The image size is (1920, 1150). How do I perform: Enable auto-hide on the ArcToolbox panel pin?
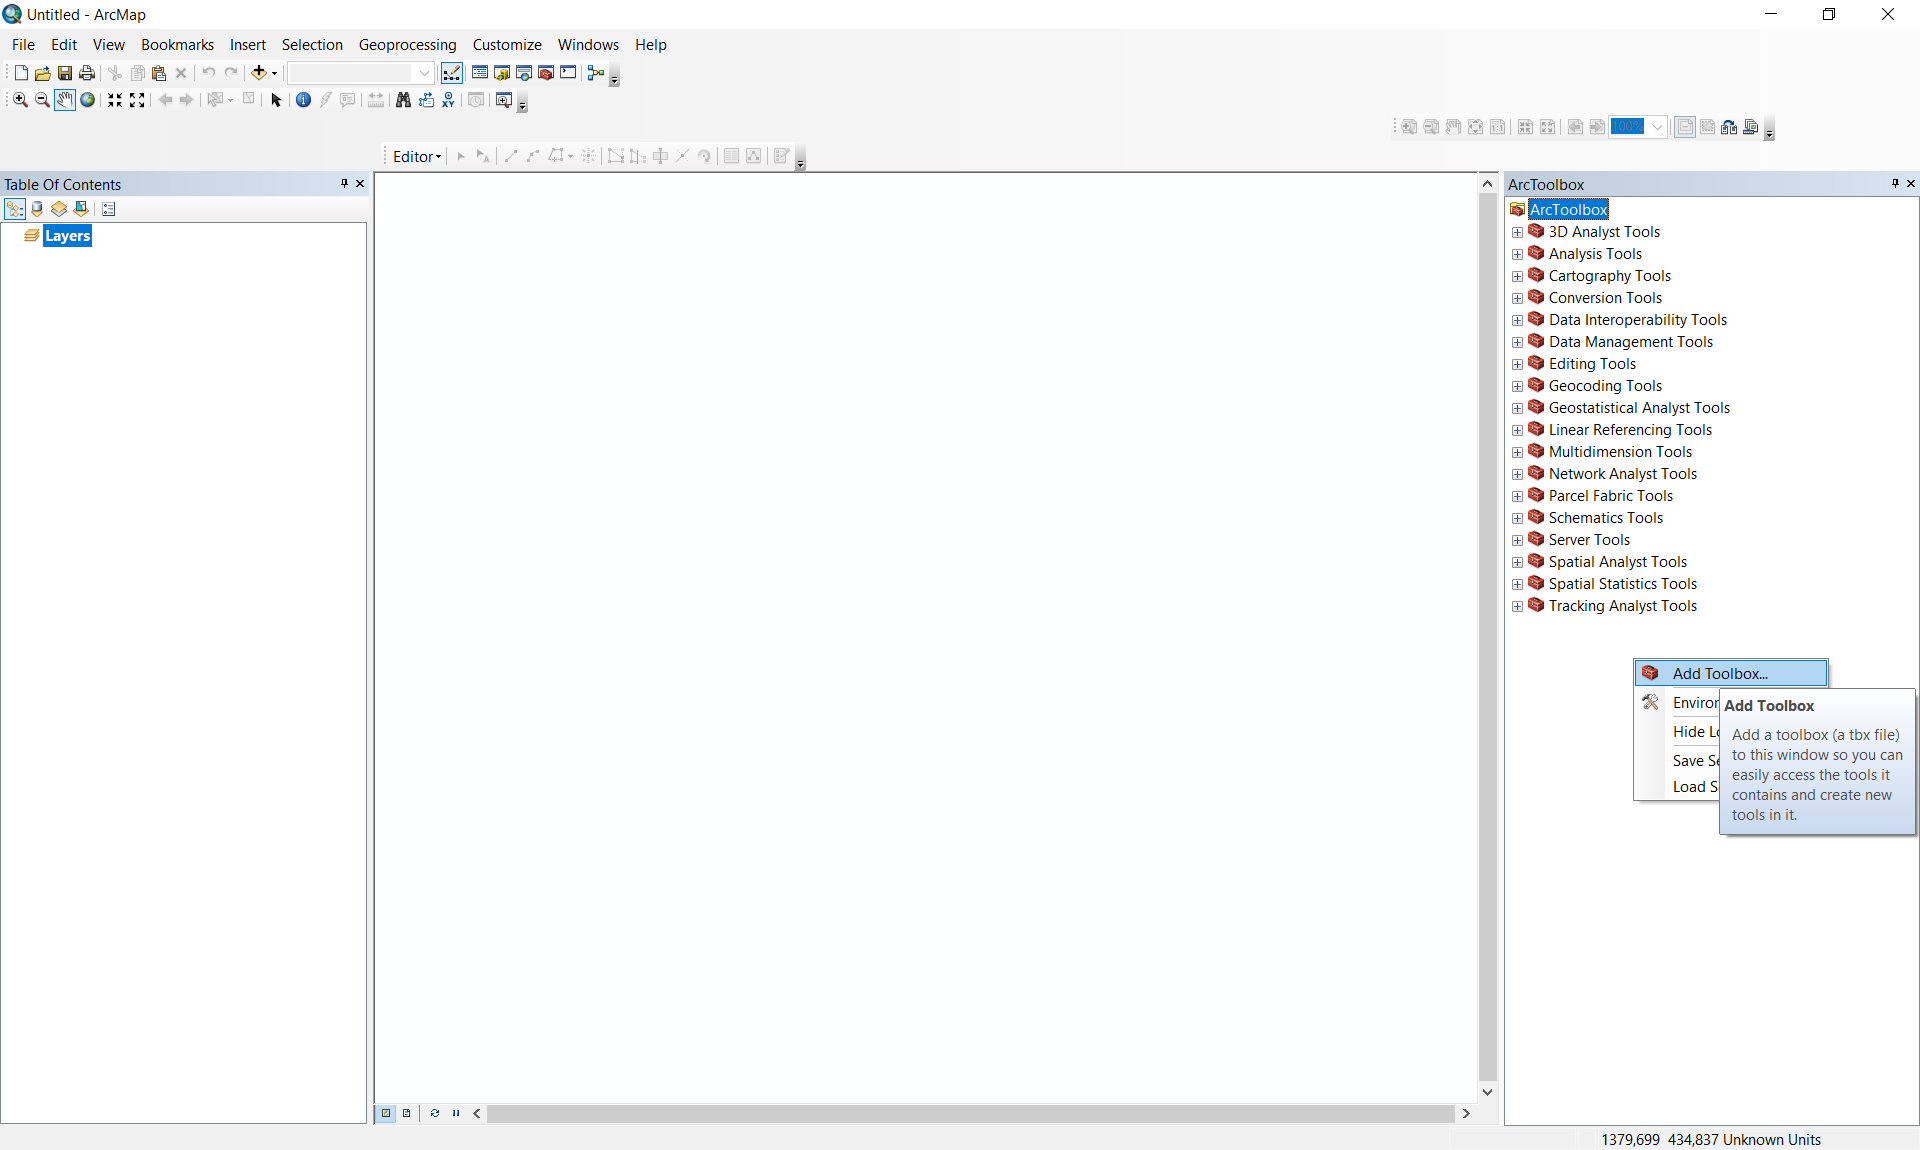coord(1896,184)
